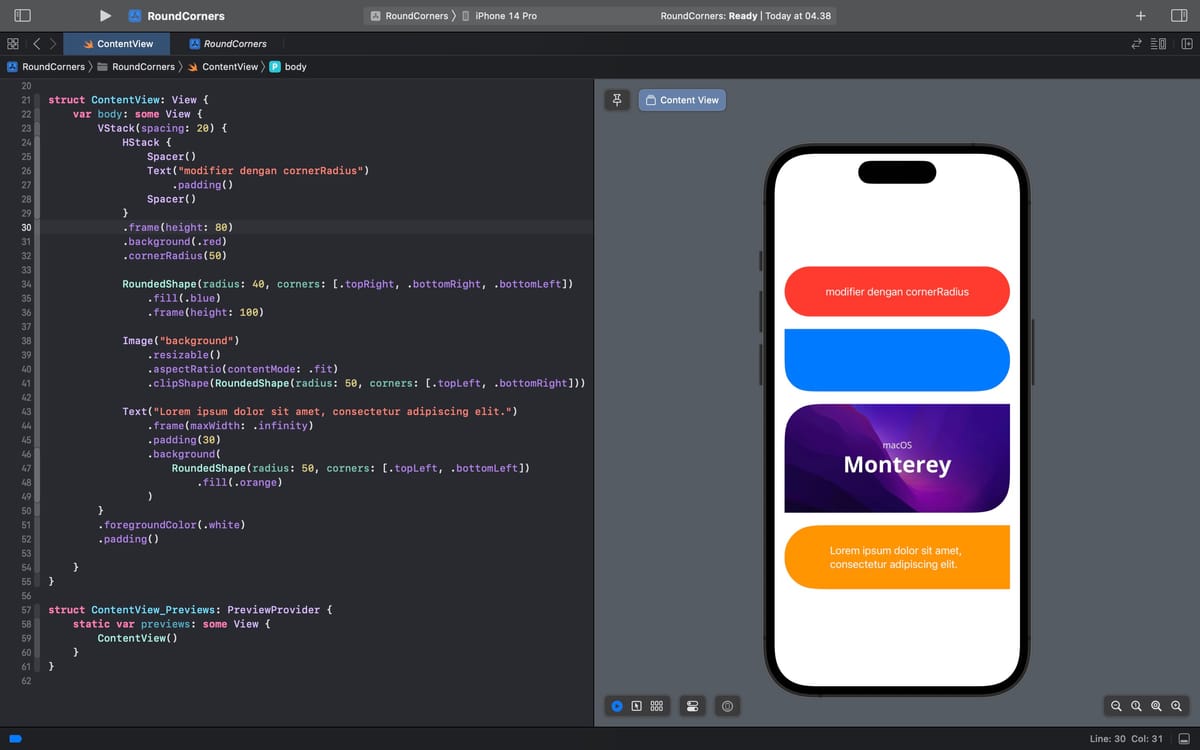
Task: Enable Live preview mode
Action: (617, 706)
